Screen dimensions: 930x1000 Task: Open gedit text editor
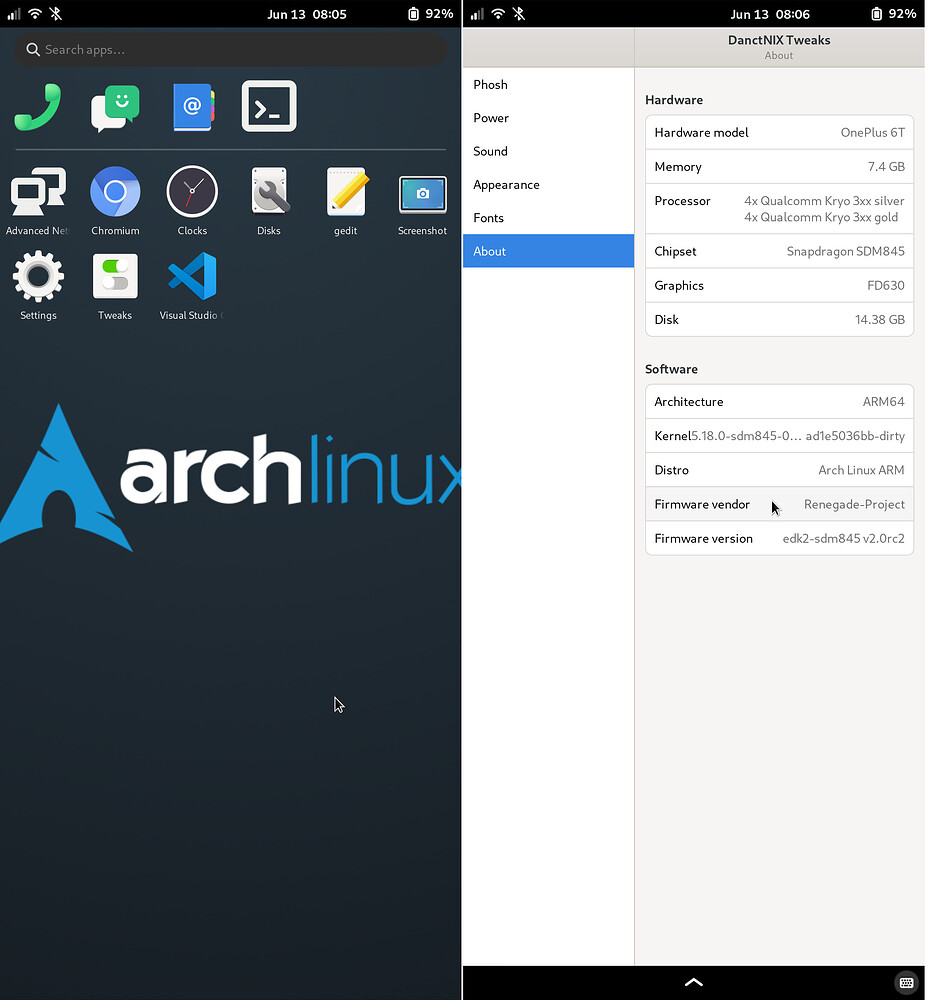click(x=346, y=201)
